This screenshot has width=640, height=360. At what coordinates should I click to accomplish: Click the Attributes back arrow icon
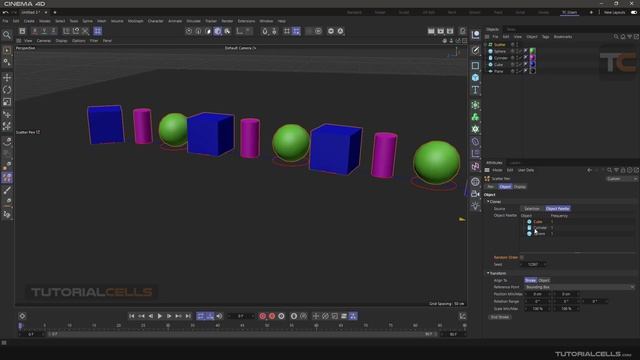coord(589,170)
